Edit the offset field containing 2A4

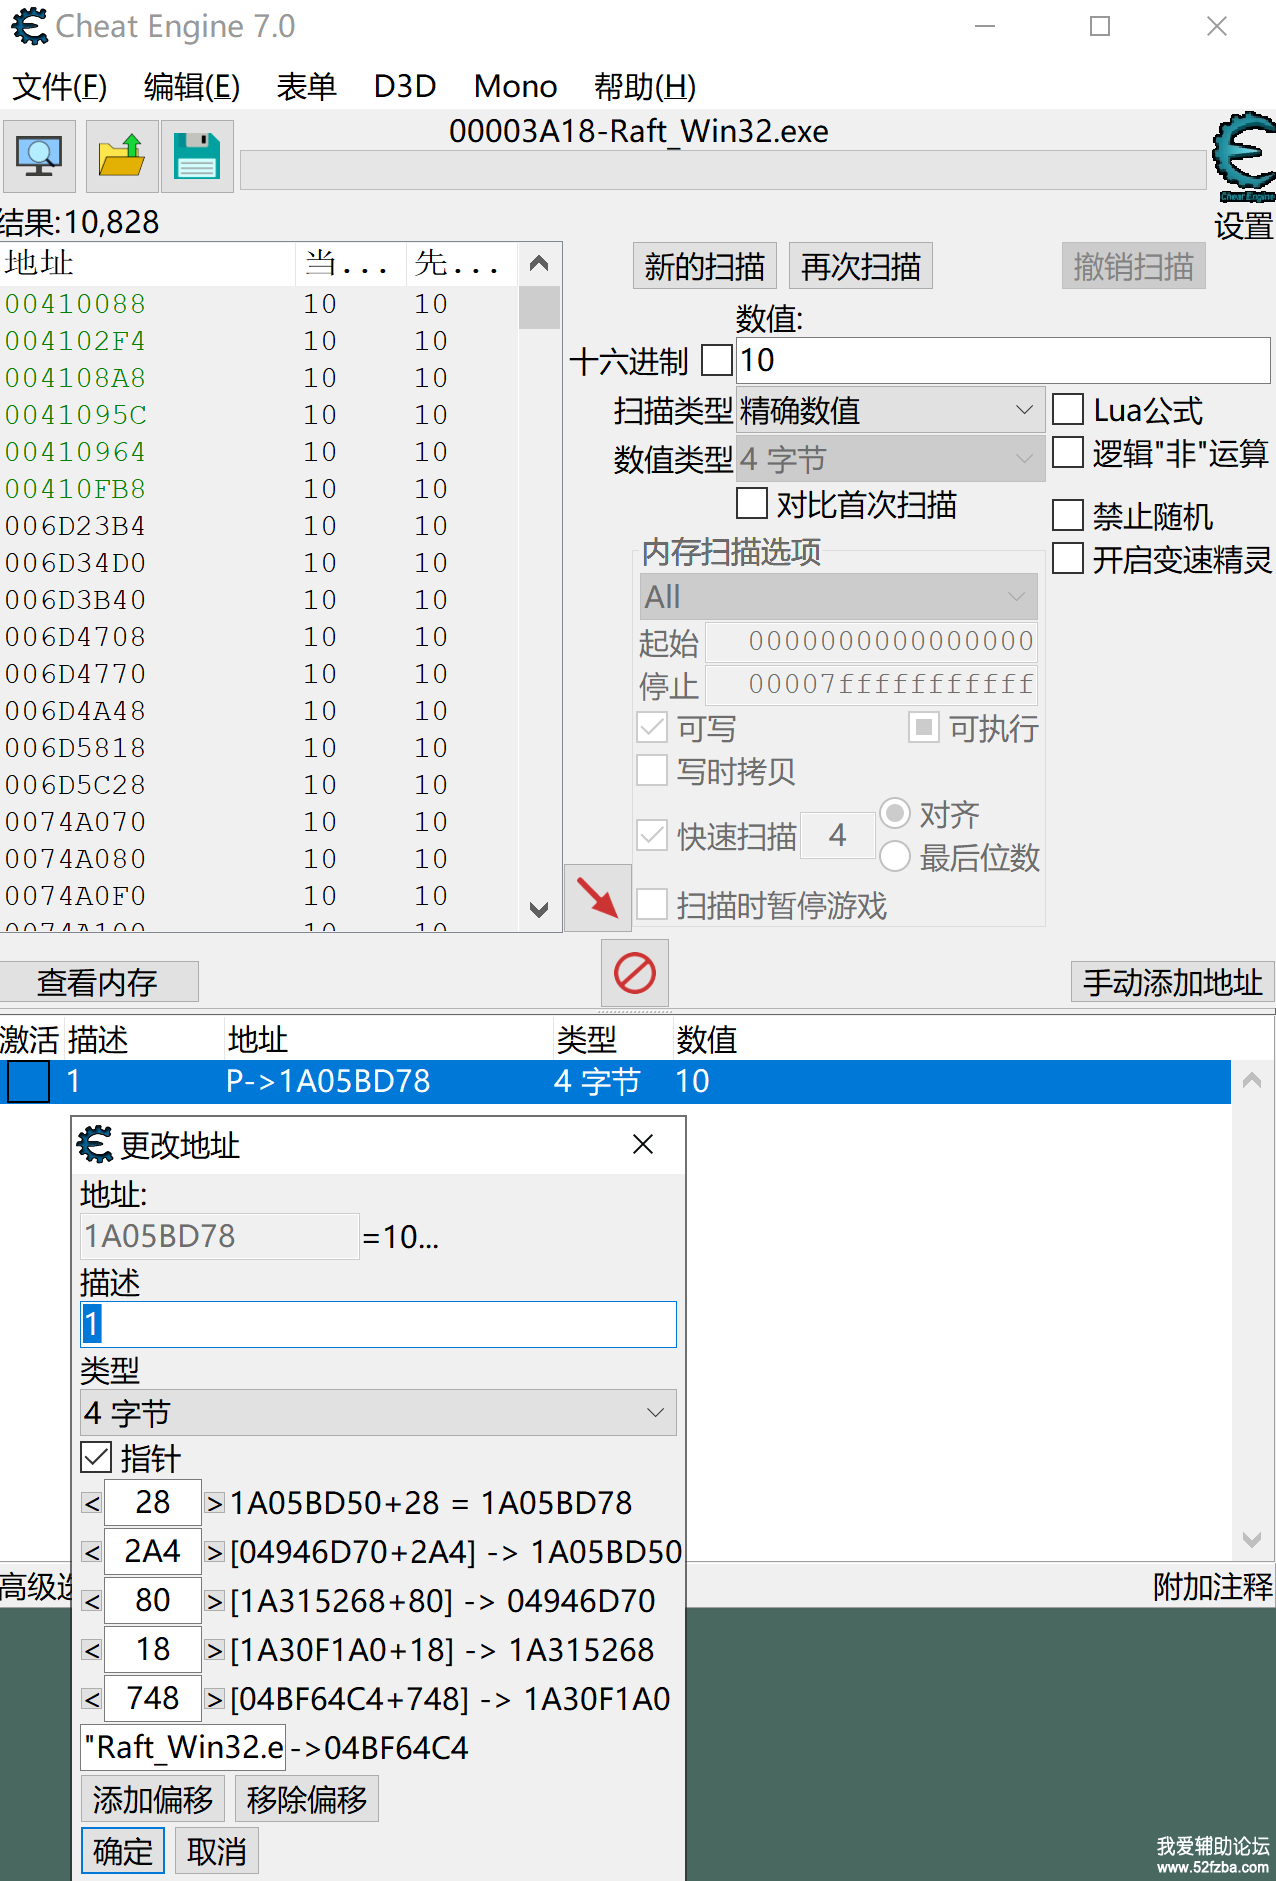[153, 1552]
